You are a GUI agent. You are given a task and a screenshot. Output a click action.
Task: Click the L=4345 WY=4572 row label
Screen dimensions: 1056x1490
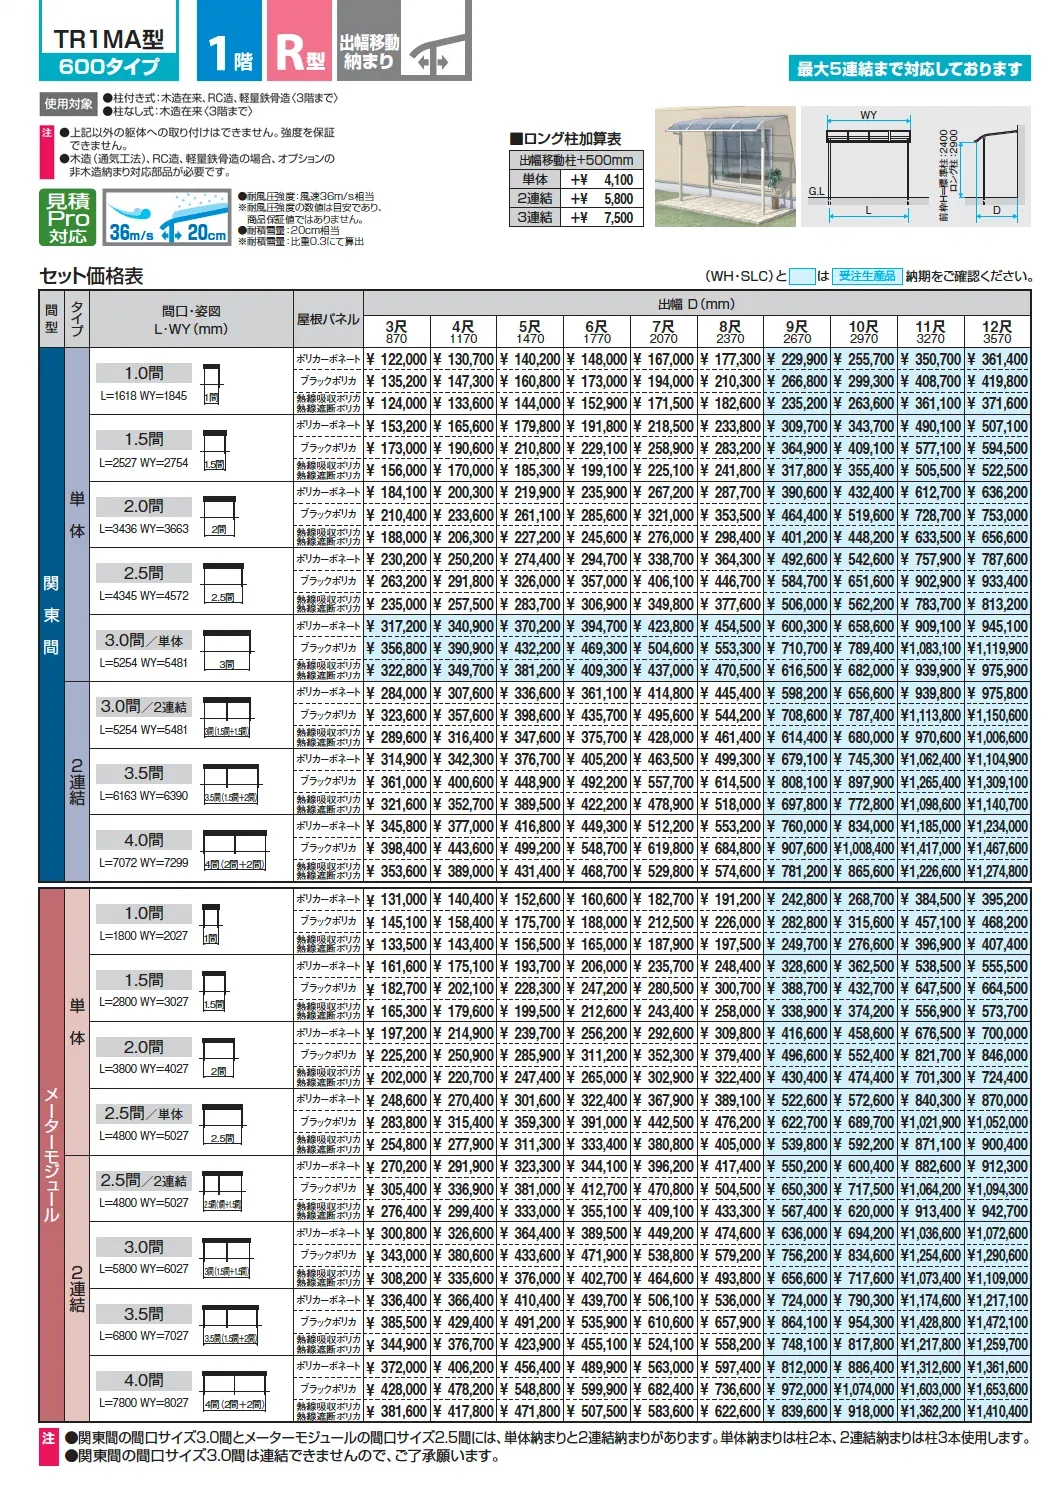tap(144, 596)
